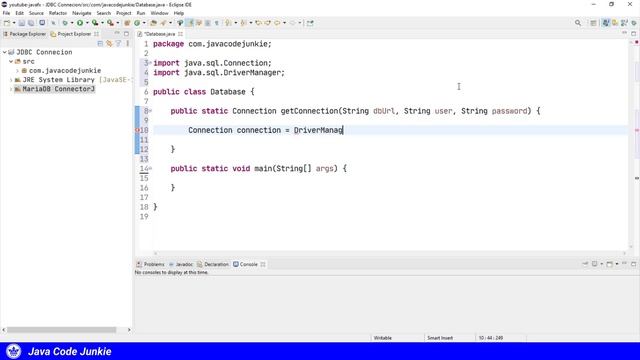Click error marker on line 10 gutter

(x=137, y=130)
